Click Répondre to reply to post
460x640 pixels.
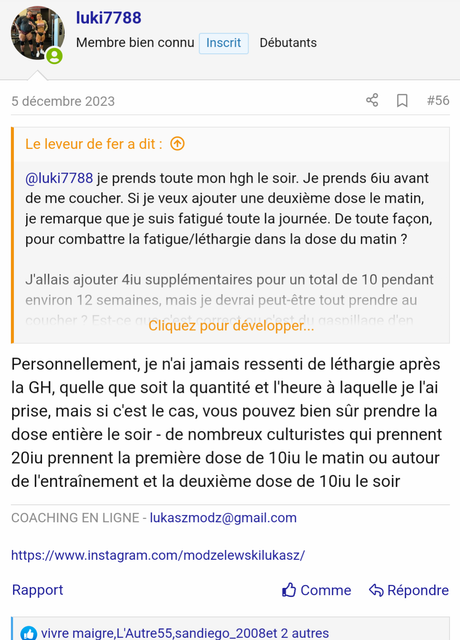418,590
